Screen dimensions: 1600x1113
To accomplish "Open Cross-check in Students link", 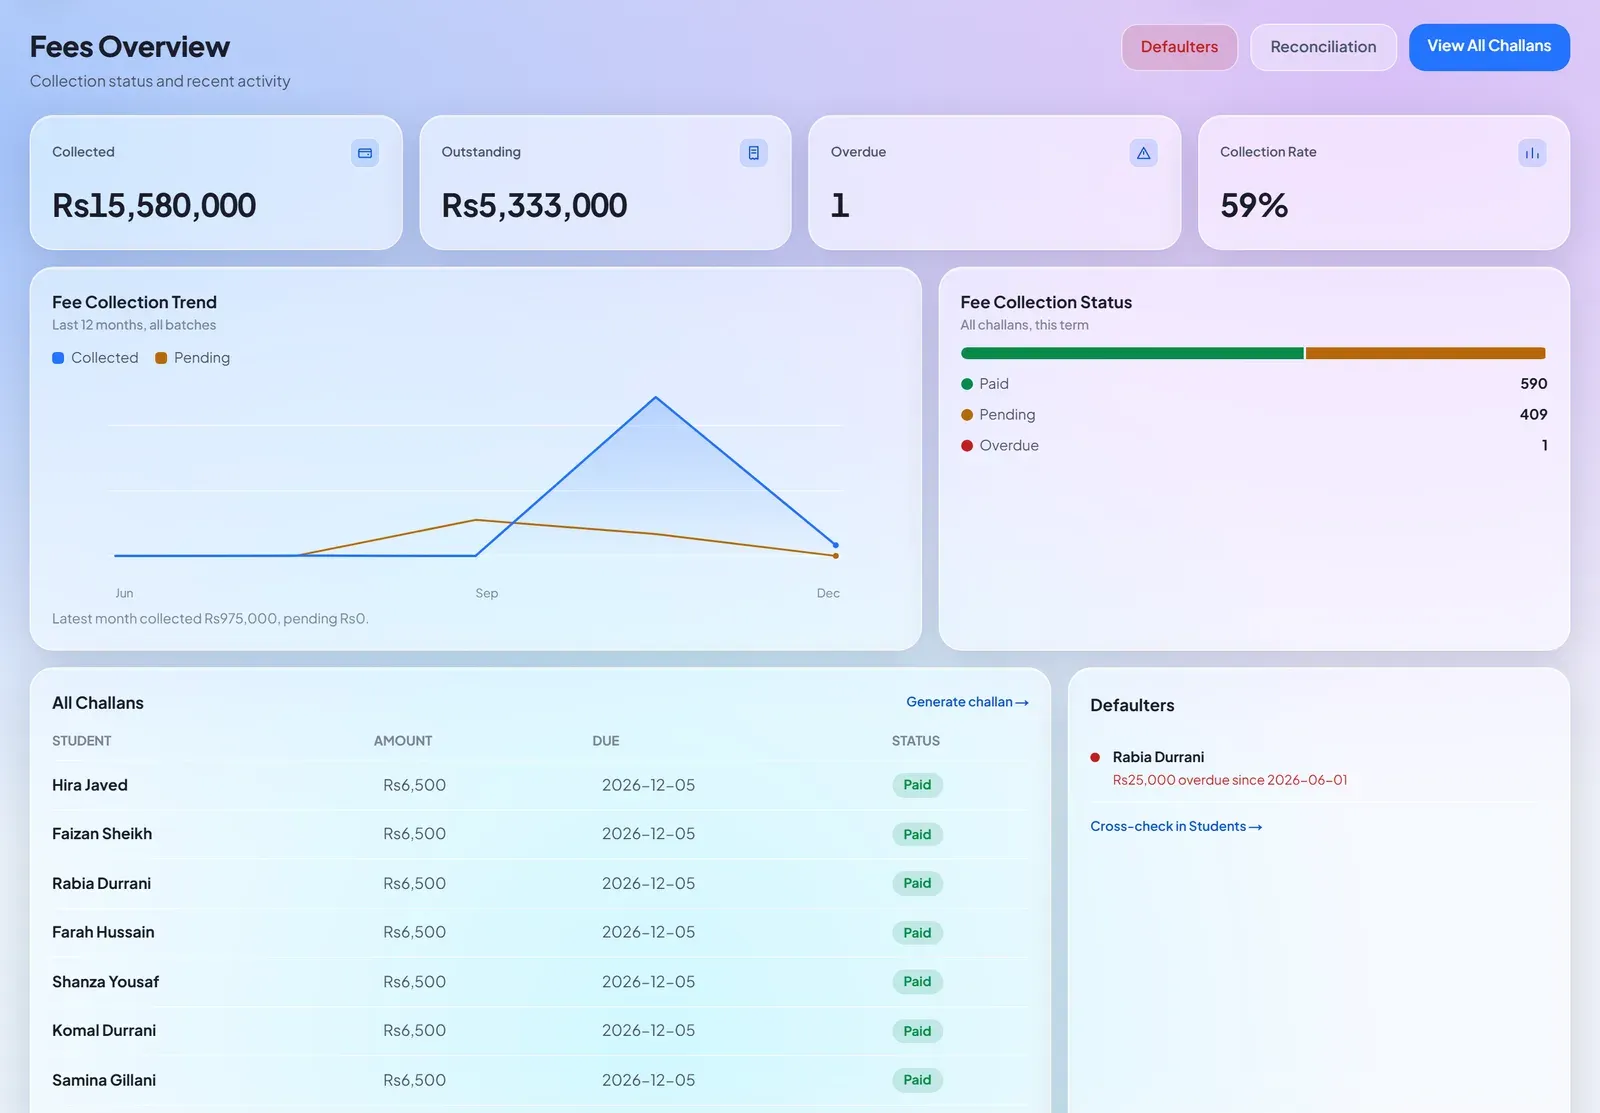I will coord(1176,826).
